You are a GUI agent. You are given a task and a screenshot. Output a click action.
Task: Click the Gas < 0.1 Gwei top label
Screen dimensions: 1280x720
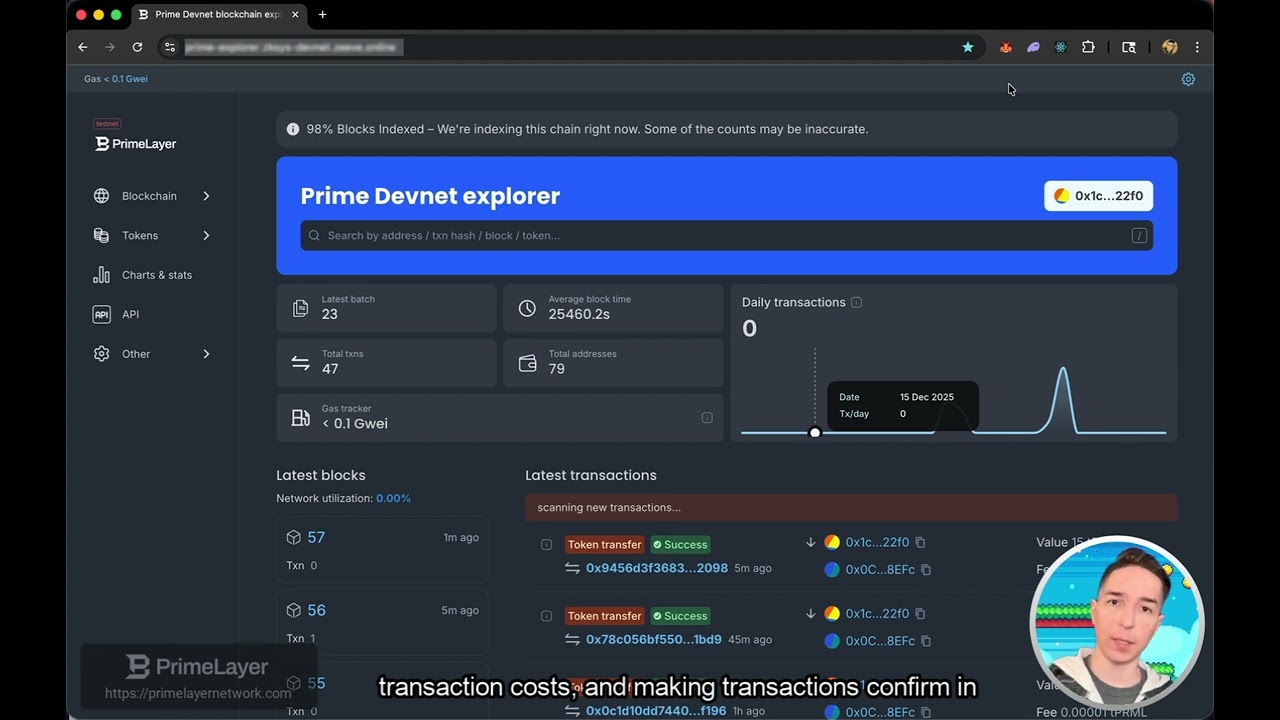116,79
